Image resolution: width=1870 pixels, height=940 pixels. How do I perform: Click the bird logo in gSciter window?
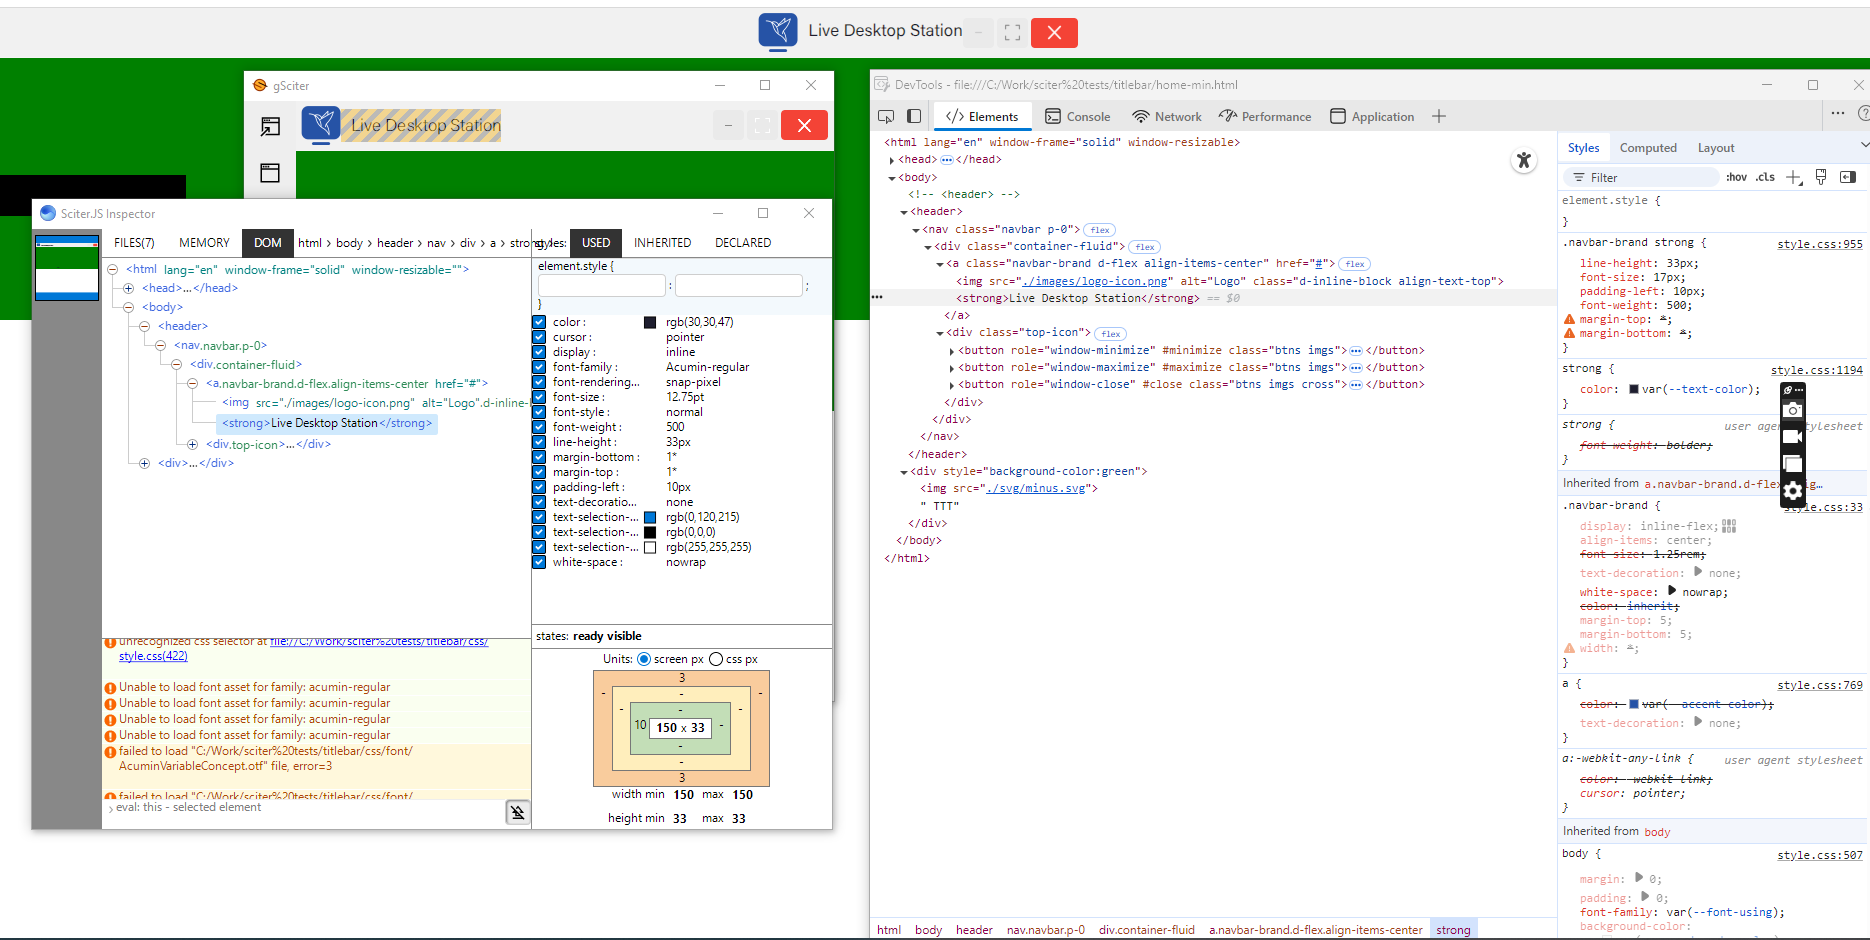(321, 124)
